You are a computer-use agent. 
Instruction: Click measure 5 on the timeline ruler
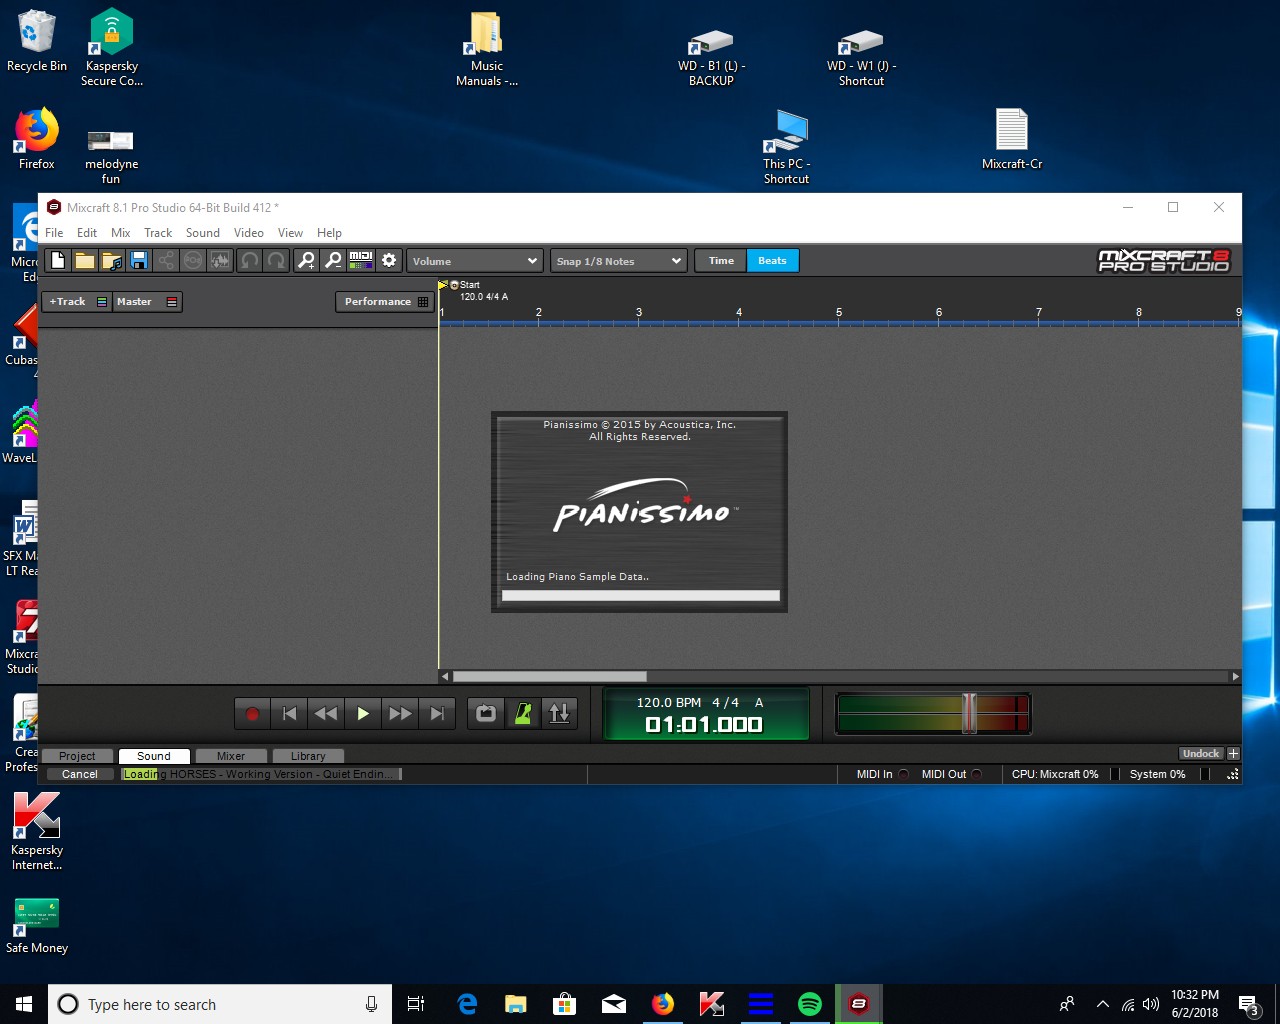coord(839,313)
